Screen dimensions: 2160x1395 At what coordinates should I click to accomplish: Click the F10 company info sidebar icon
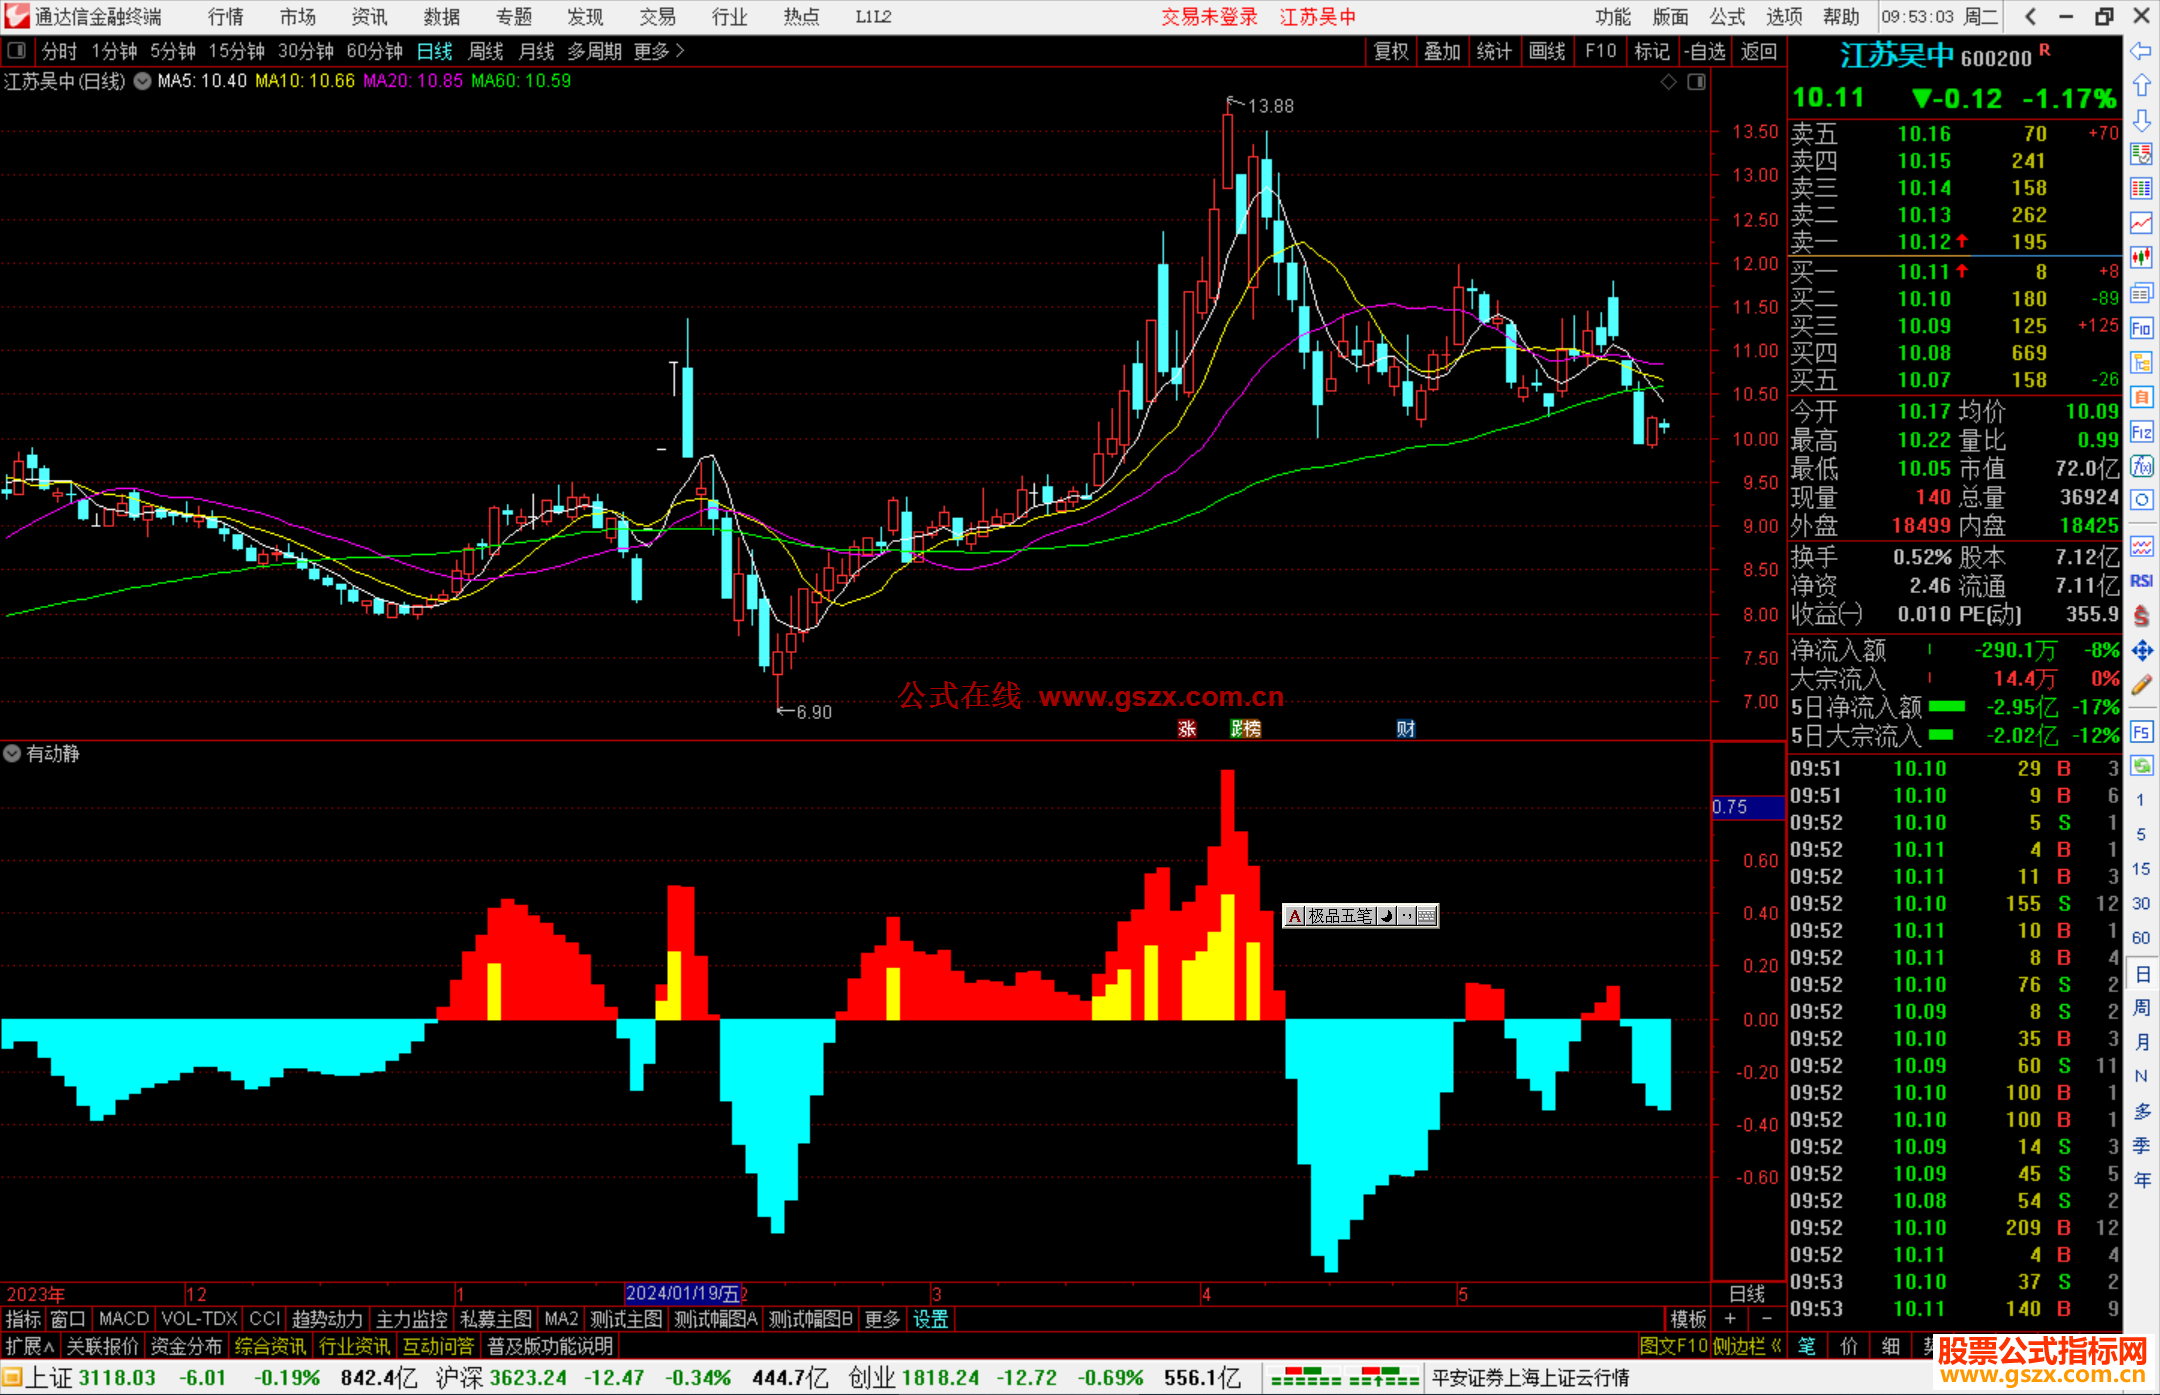2140,328
